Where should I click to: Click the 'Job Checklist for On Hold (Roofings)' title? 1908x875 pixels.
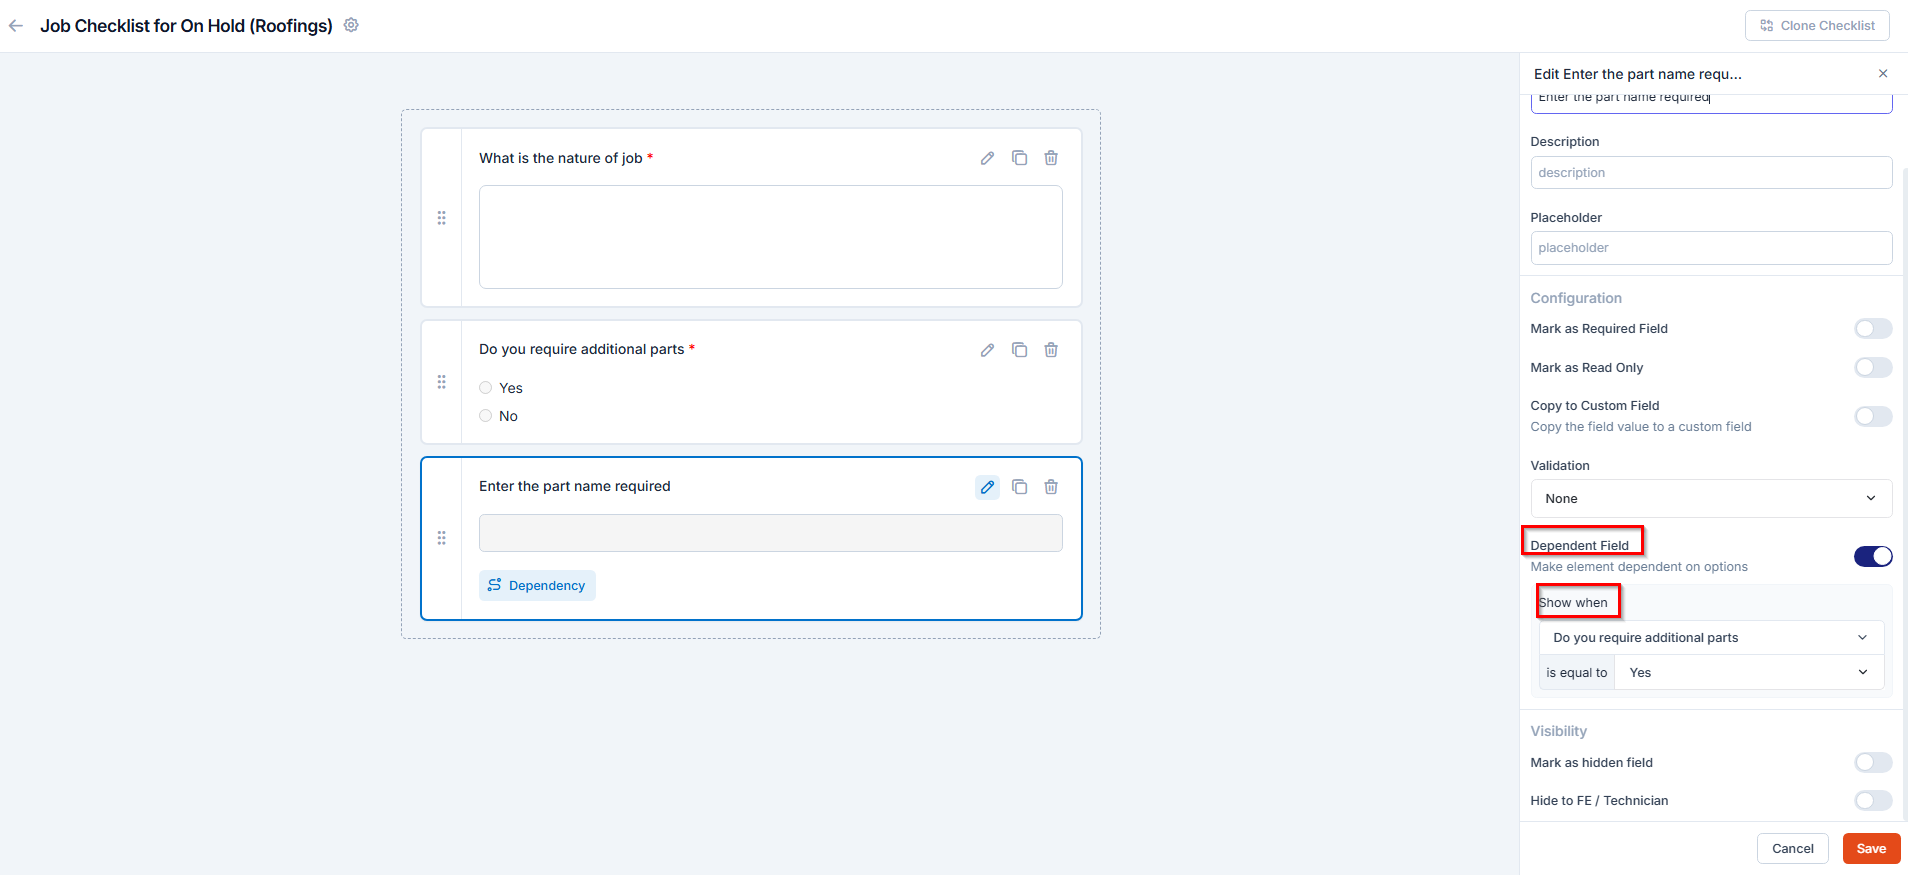pos(186,26)
